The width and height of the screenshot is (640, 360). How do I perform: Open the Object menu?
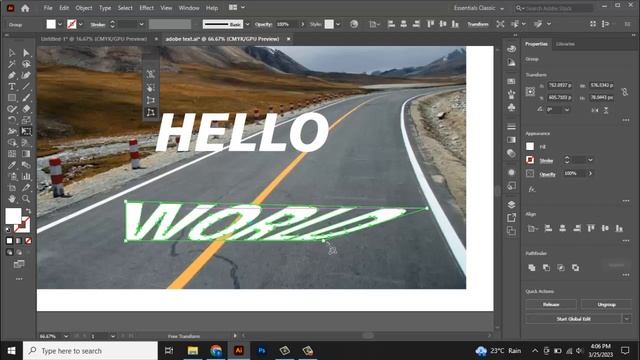(84, 8)
